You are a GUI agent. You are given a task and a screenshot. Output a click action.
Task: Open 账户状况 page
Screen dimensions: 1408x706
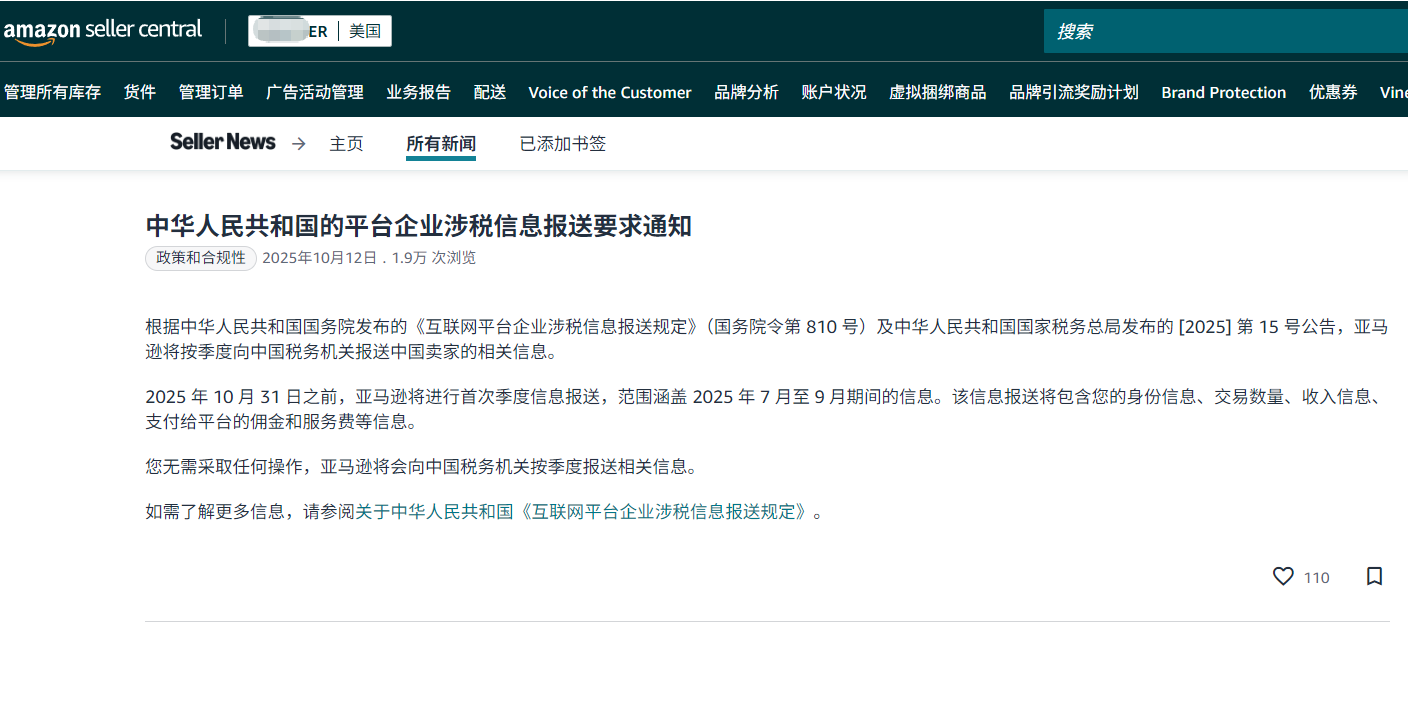tap(833, 92)
